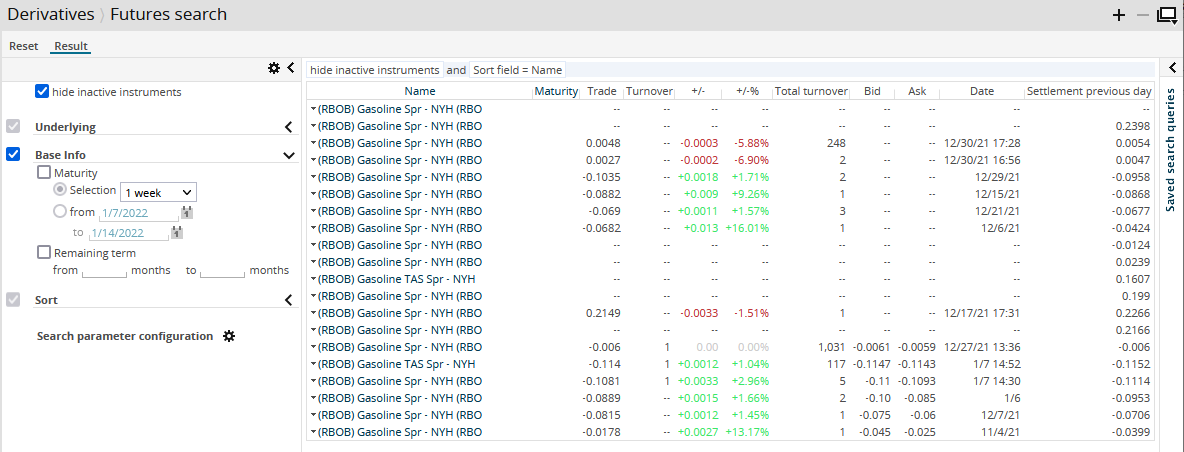
Task: Click the Remaining term from months field
Action: tap(106, 271)
